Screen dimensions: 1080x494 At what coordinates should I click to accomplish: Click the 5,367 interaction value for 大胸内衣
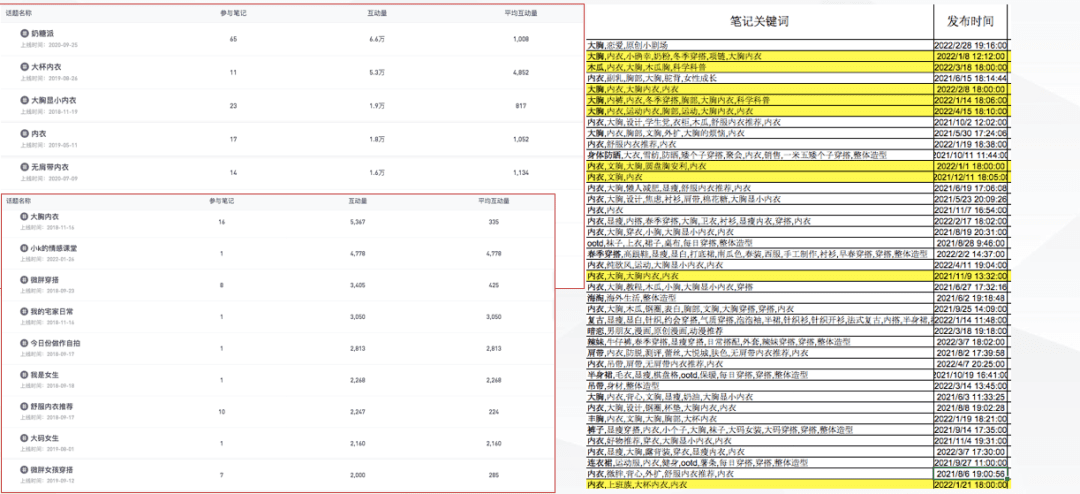click(x=357, y=222)
